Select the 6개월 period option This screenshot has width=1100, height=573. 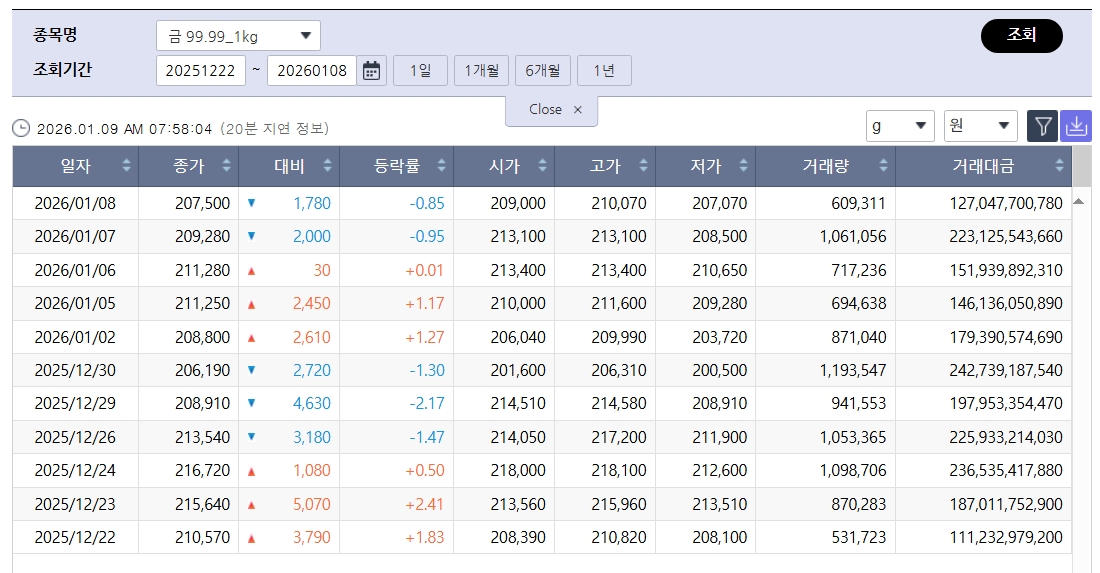(x=543, y=71)
